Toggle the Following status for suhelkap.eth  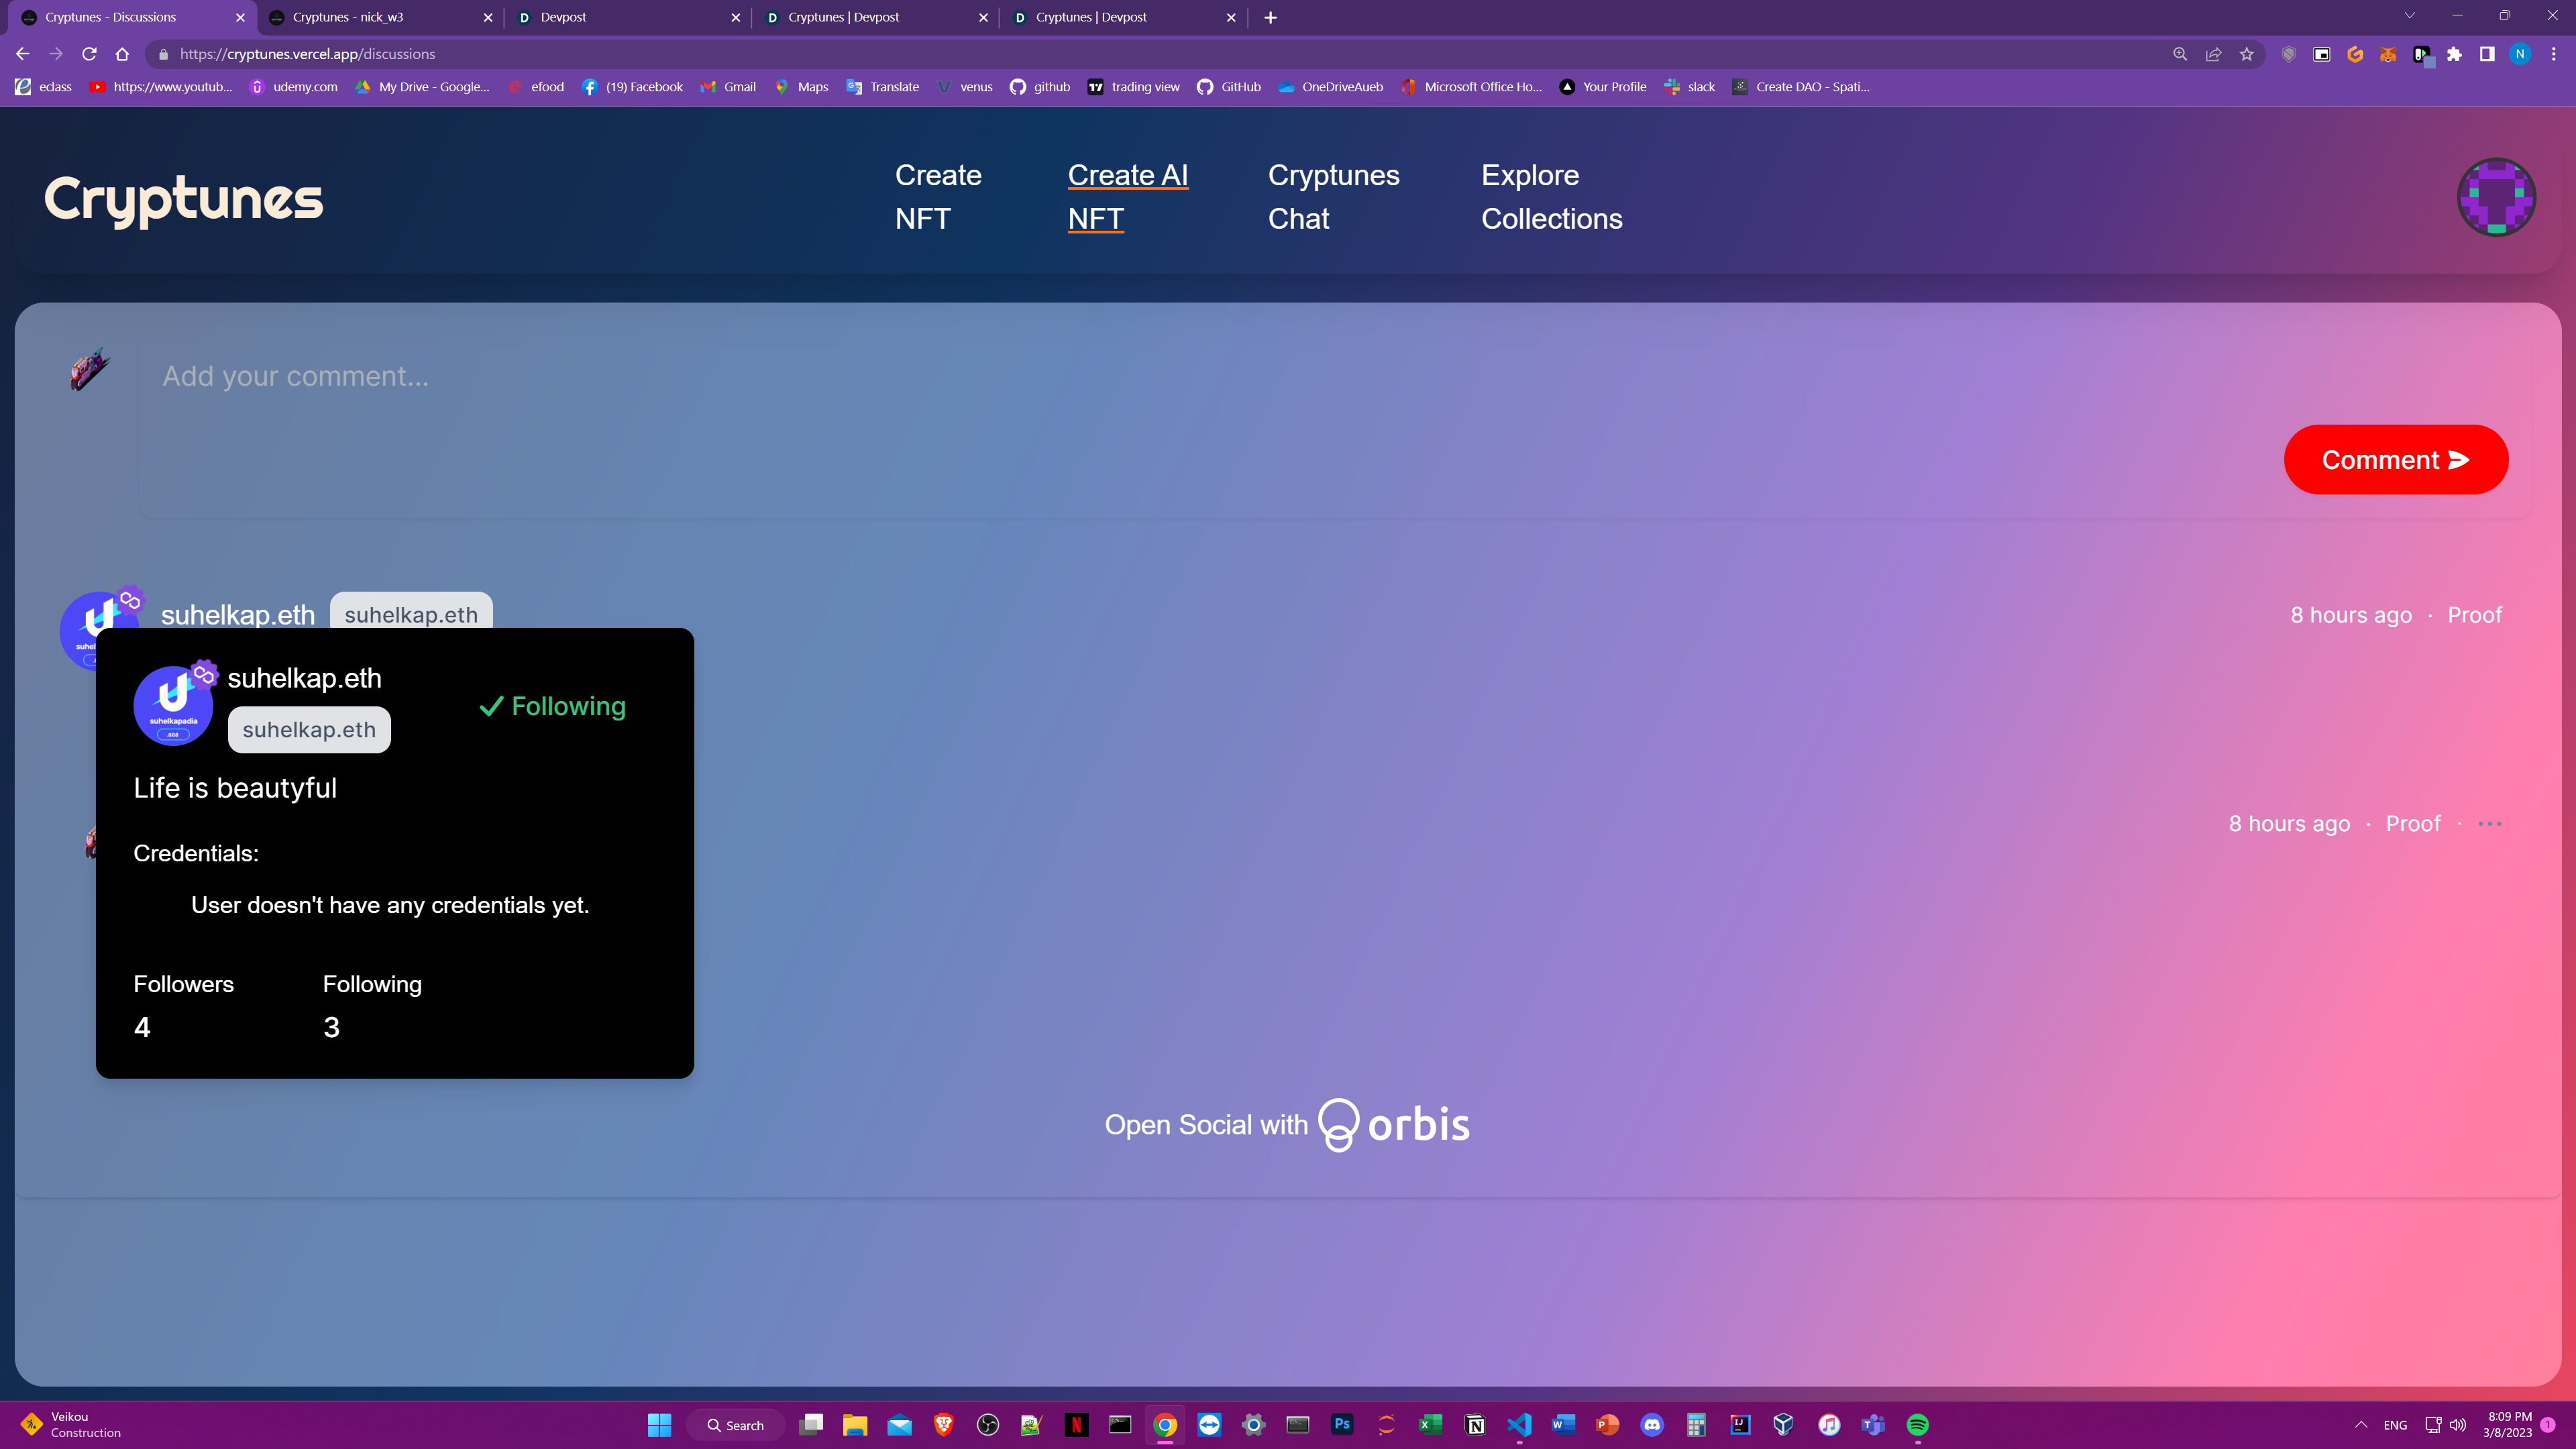coord(553,706)
